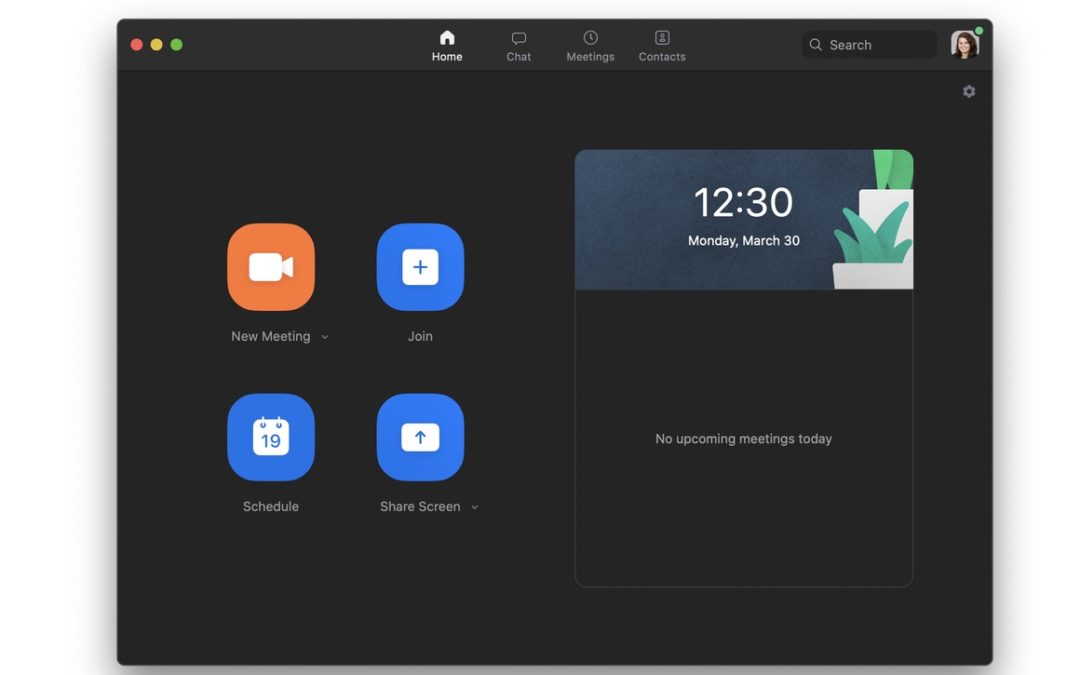1080x675 pixels.
Task: Switch to the Home tab
Action: click(x=447, y=46)
